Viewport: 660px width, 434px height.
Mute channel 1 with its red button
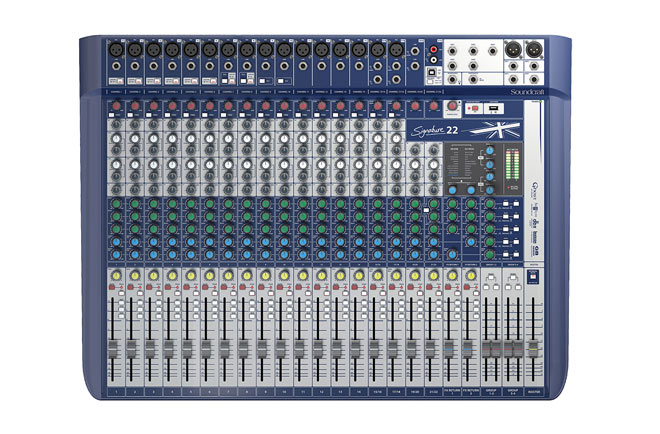(112, 287)
